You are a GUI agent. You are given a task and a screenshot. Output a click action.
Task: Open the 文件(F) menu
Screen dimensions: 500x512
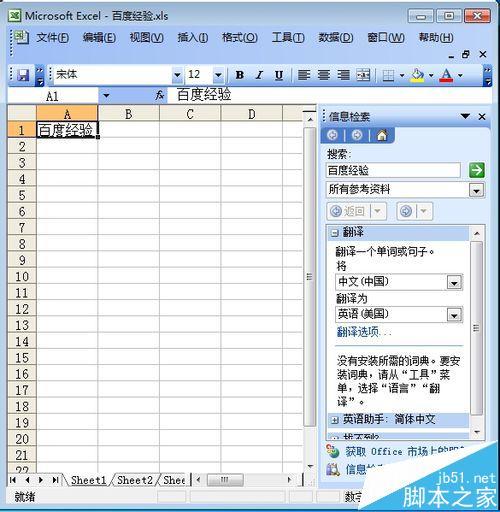[x=53, y=37]
